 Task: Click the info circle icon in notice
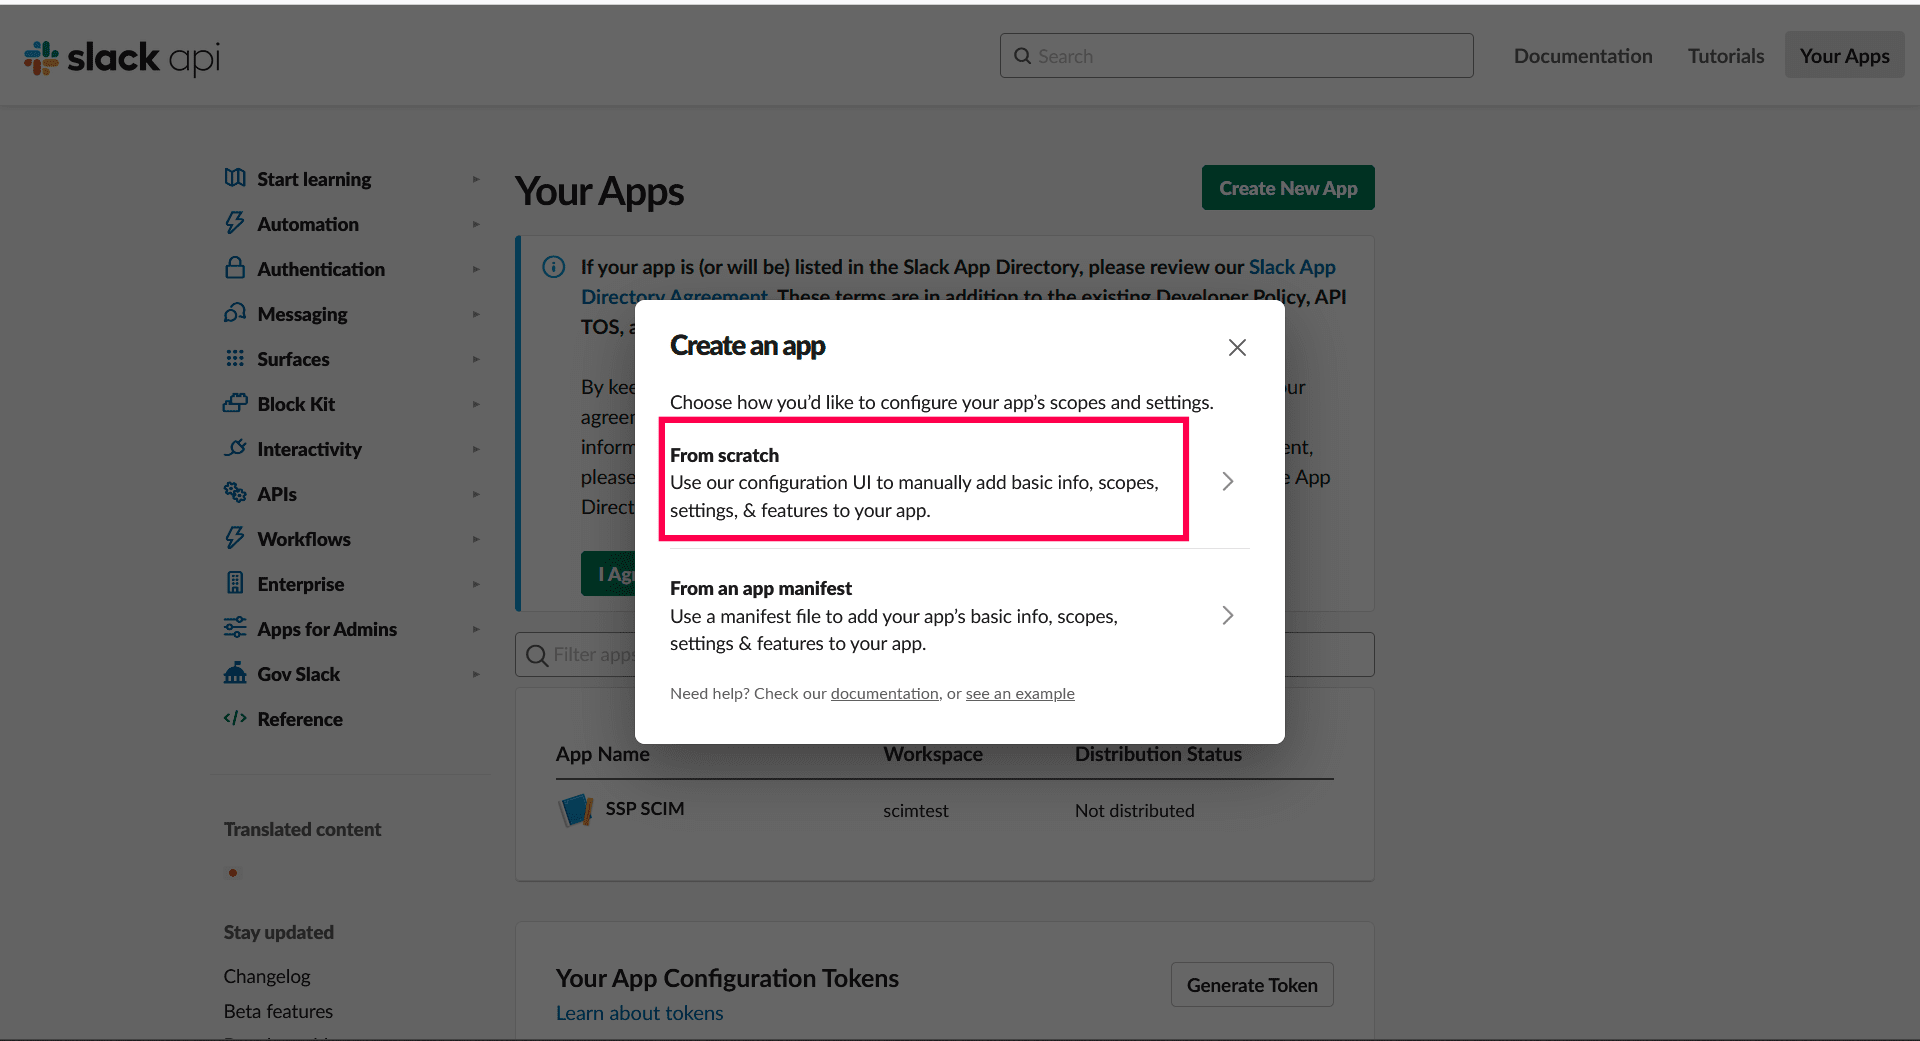click(x=553, y=267)
